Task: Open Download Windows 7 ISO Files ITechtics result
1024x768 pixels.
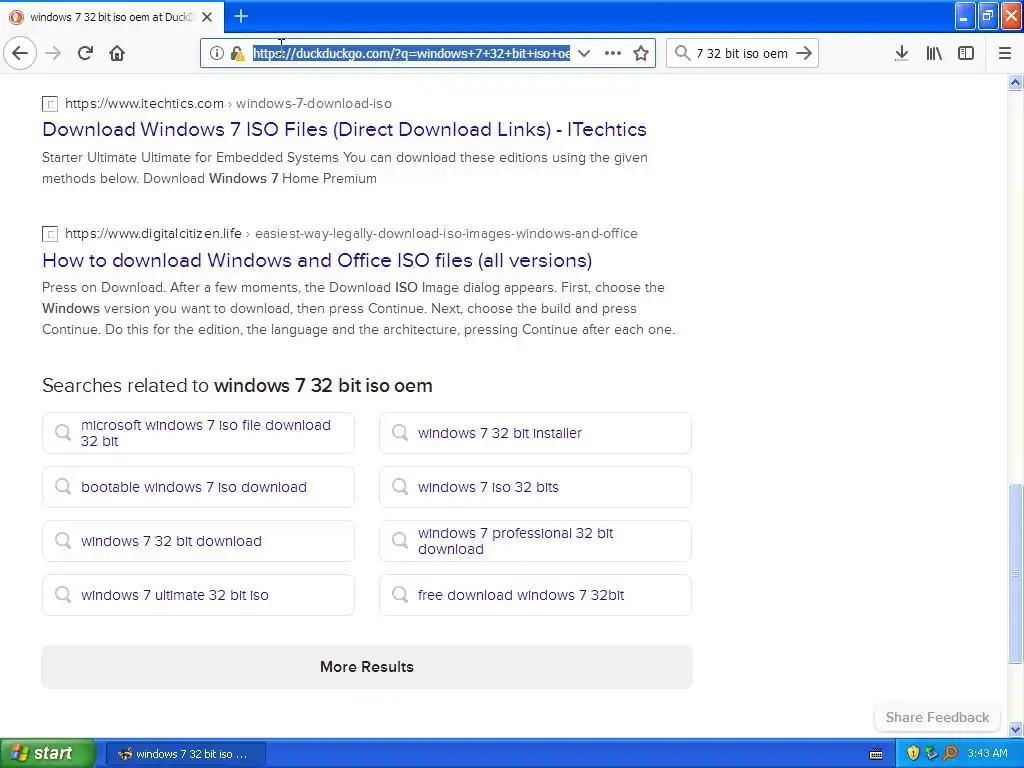Action: click(x=344, y=129)
